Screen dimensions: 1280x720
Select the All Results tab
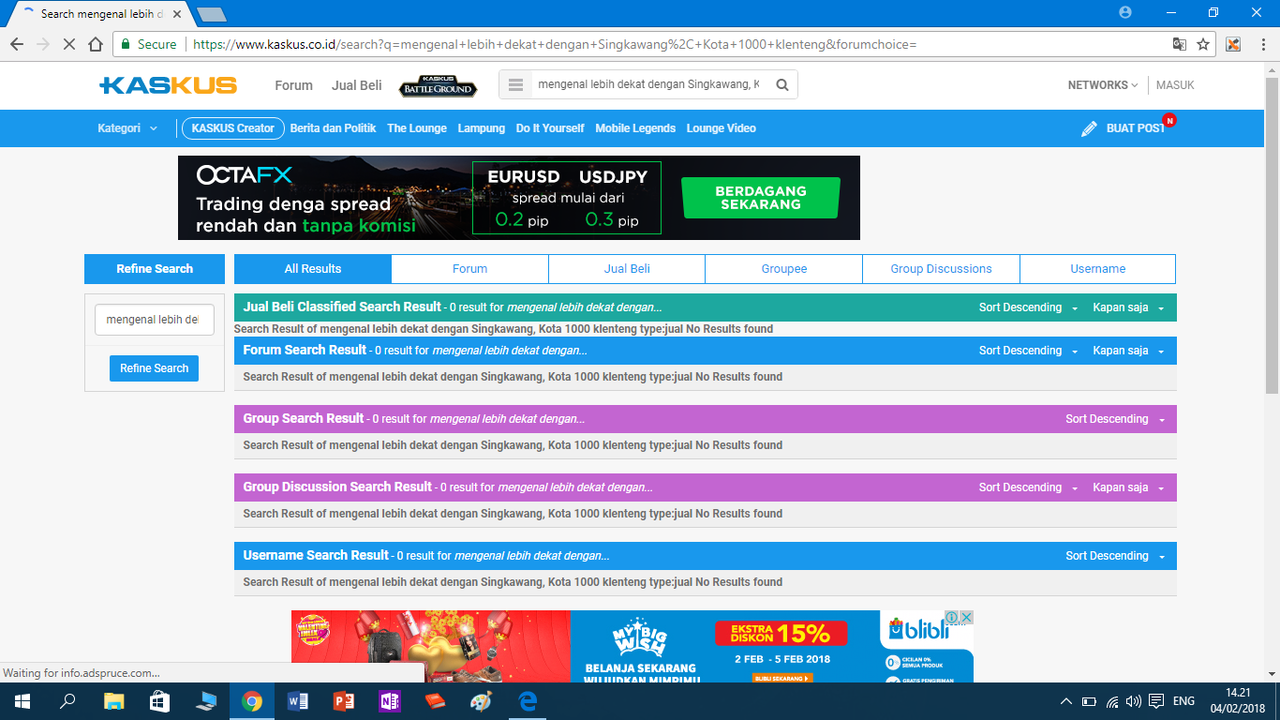pos(313,269)
